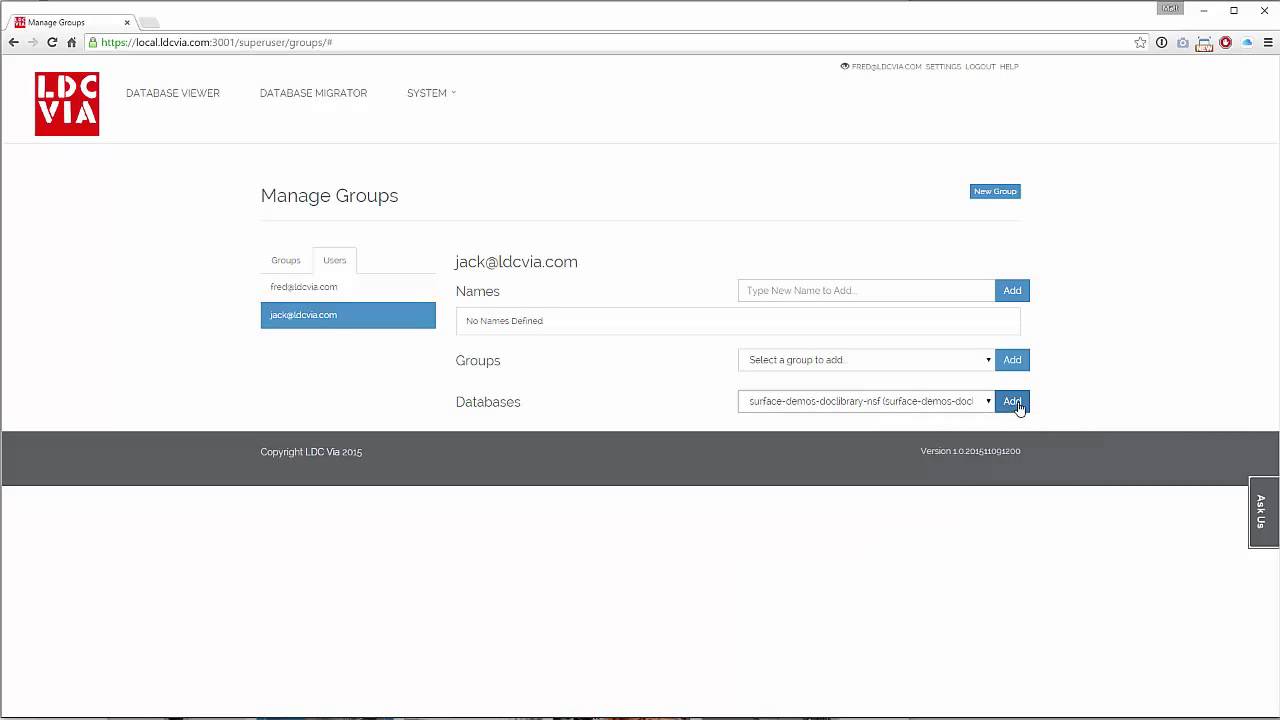The image size is (1280, 720).
Task: Open a new browser tab
Action: click(148, 22)
